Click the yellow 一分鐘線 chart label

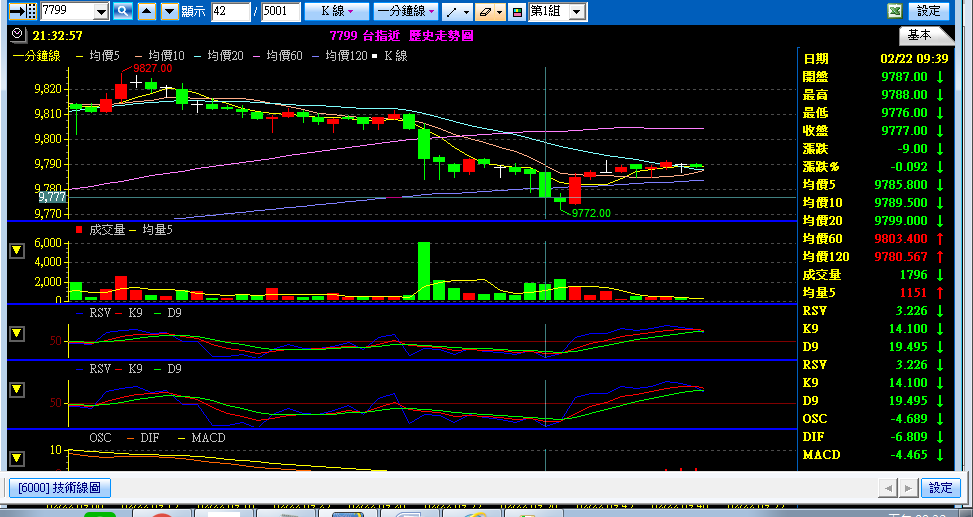[x=37, y=56]
